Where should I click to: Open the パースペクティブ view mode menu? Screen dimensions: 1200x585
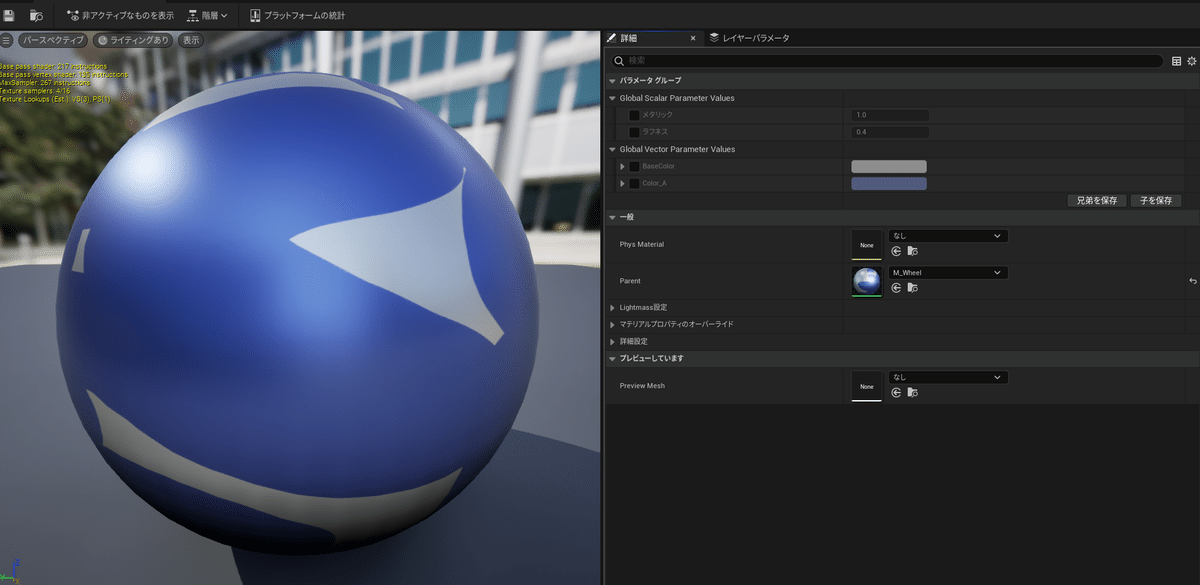point(54,40)
